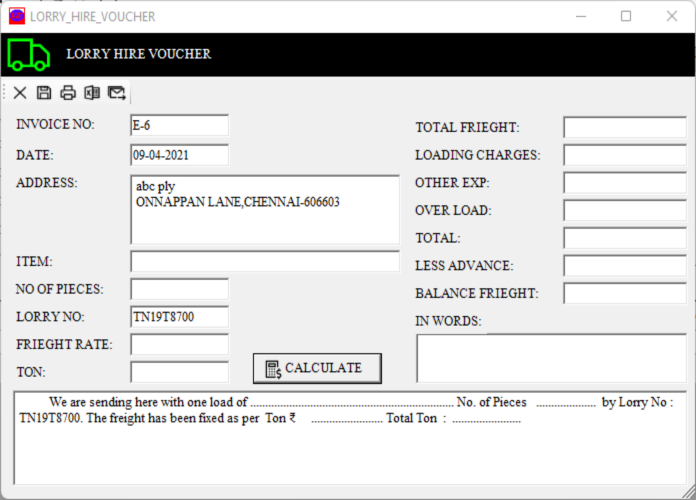Print the lorry hire voucher

tap(68, 93)
